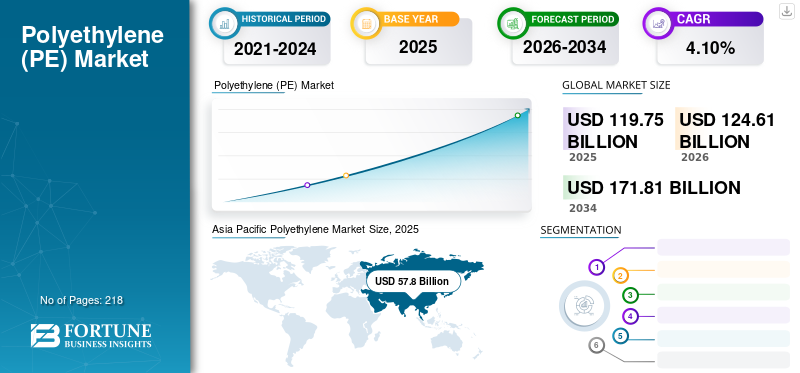Click the segmentation center circle icon
This screenshot has width=800, height=373.
point(584,305)
